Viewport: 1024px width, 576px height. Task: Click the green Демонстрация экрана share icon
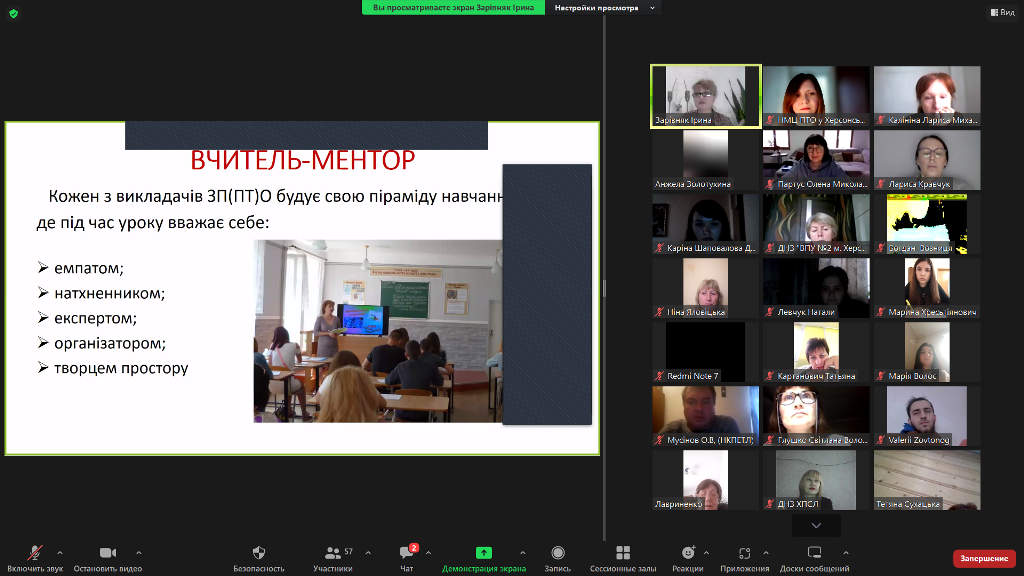pyautogui.click(x=484, y=553)
